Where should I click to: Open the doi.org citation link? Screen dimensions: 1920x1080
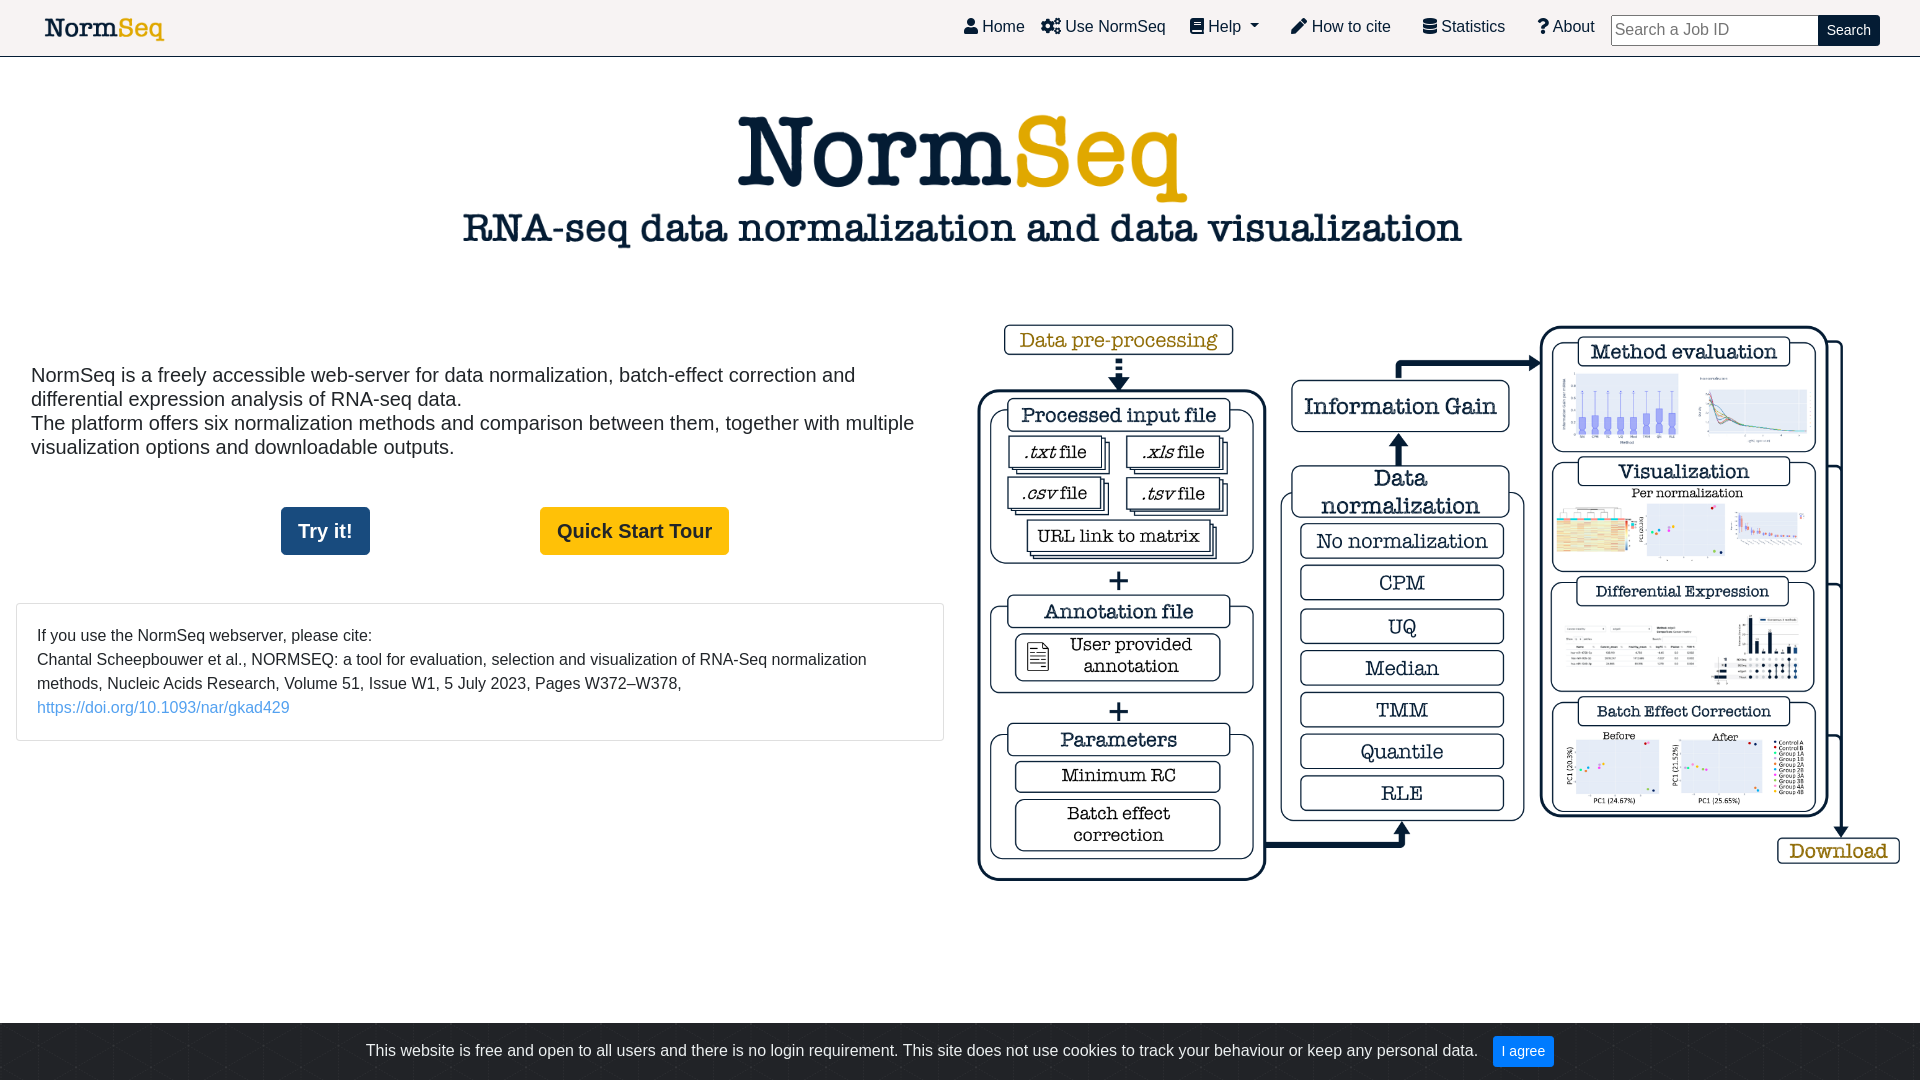click(x=163, y=707)
